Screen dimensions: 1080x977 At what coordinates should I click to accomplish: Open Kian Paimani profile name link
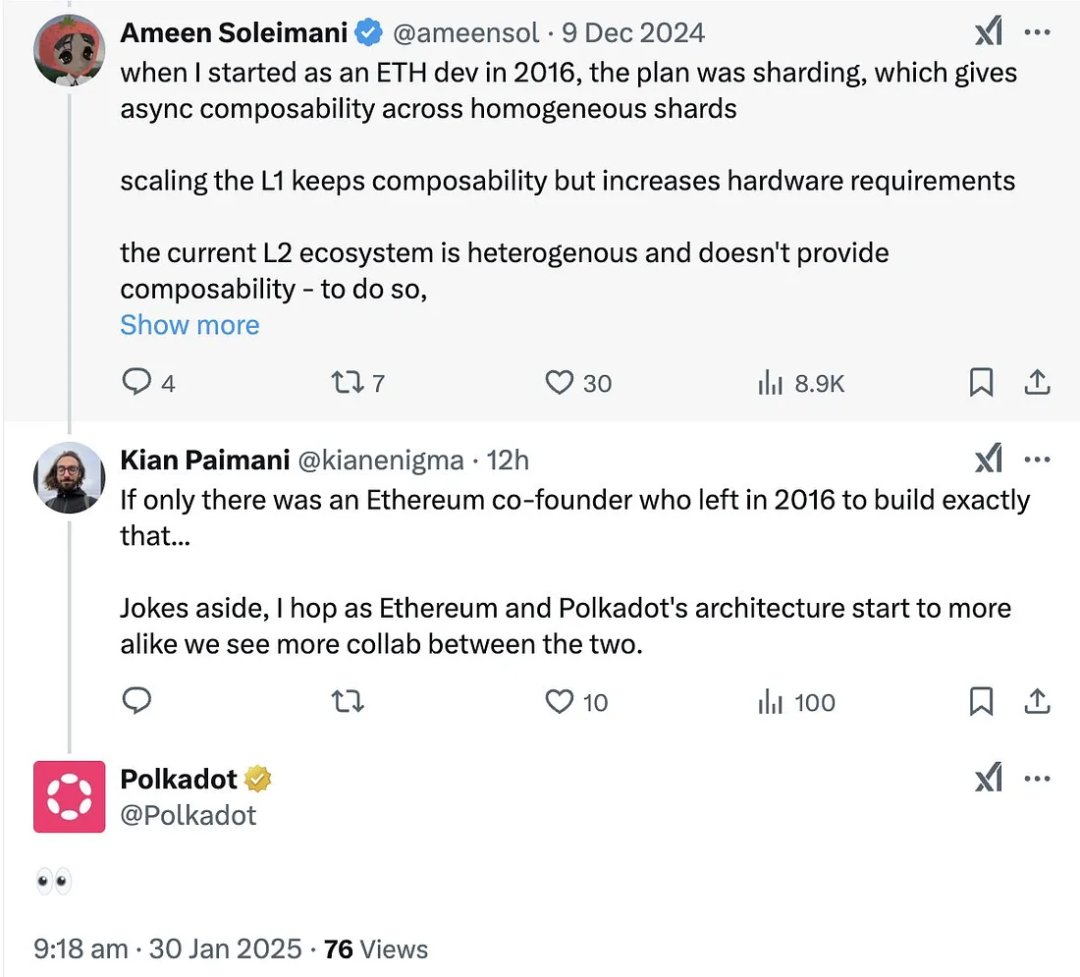[x=205, y=460]
